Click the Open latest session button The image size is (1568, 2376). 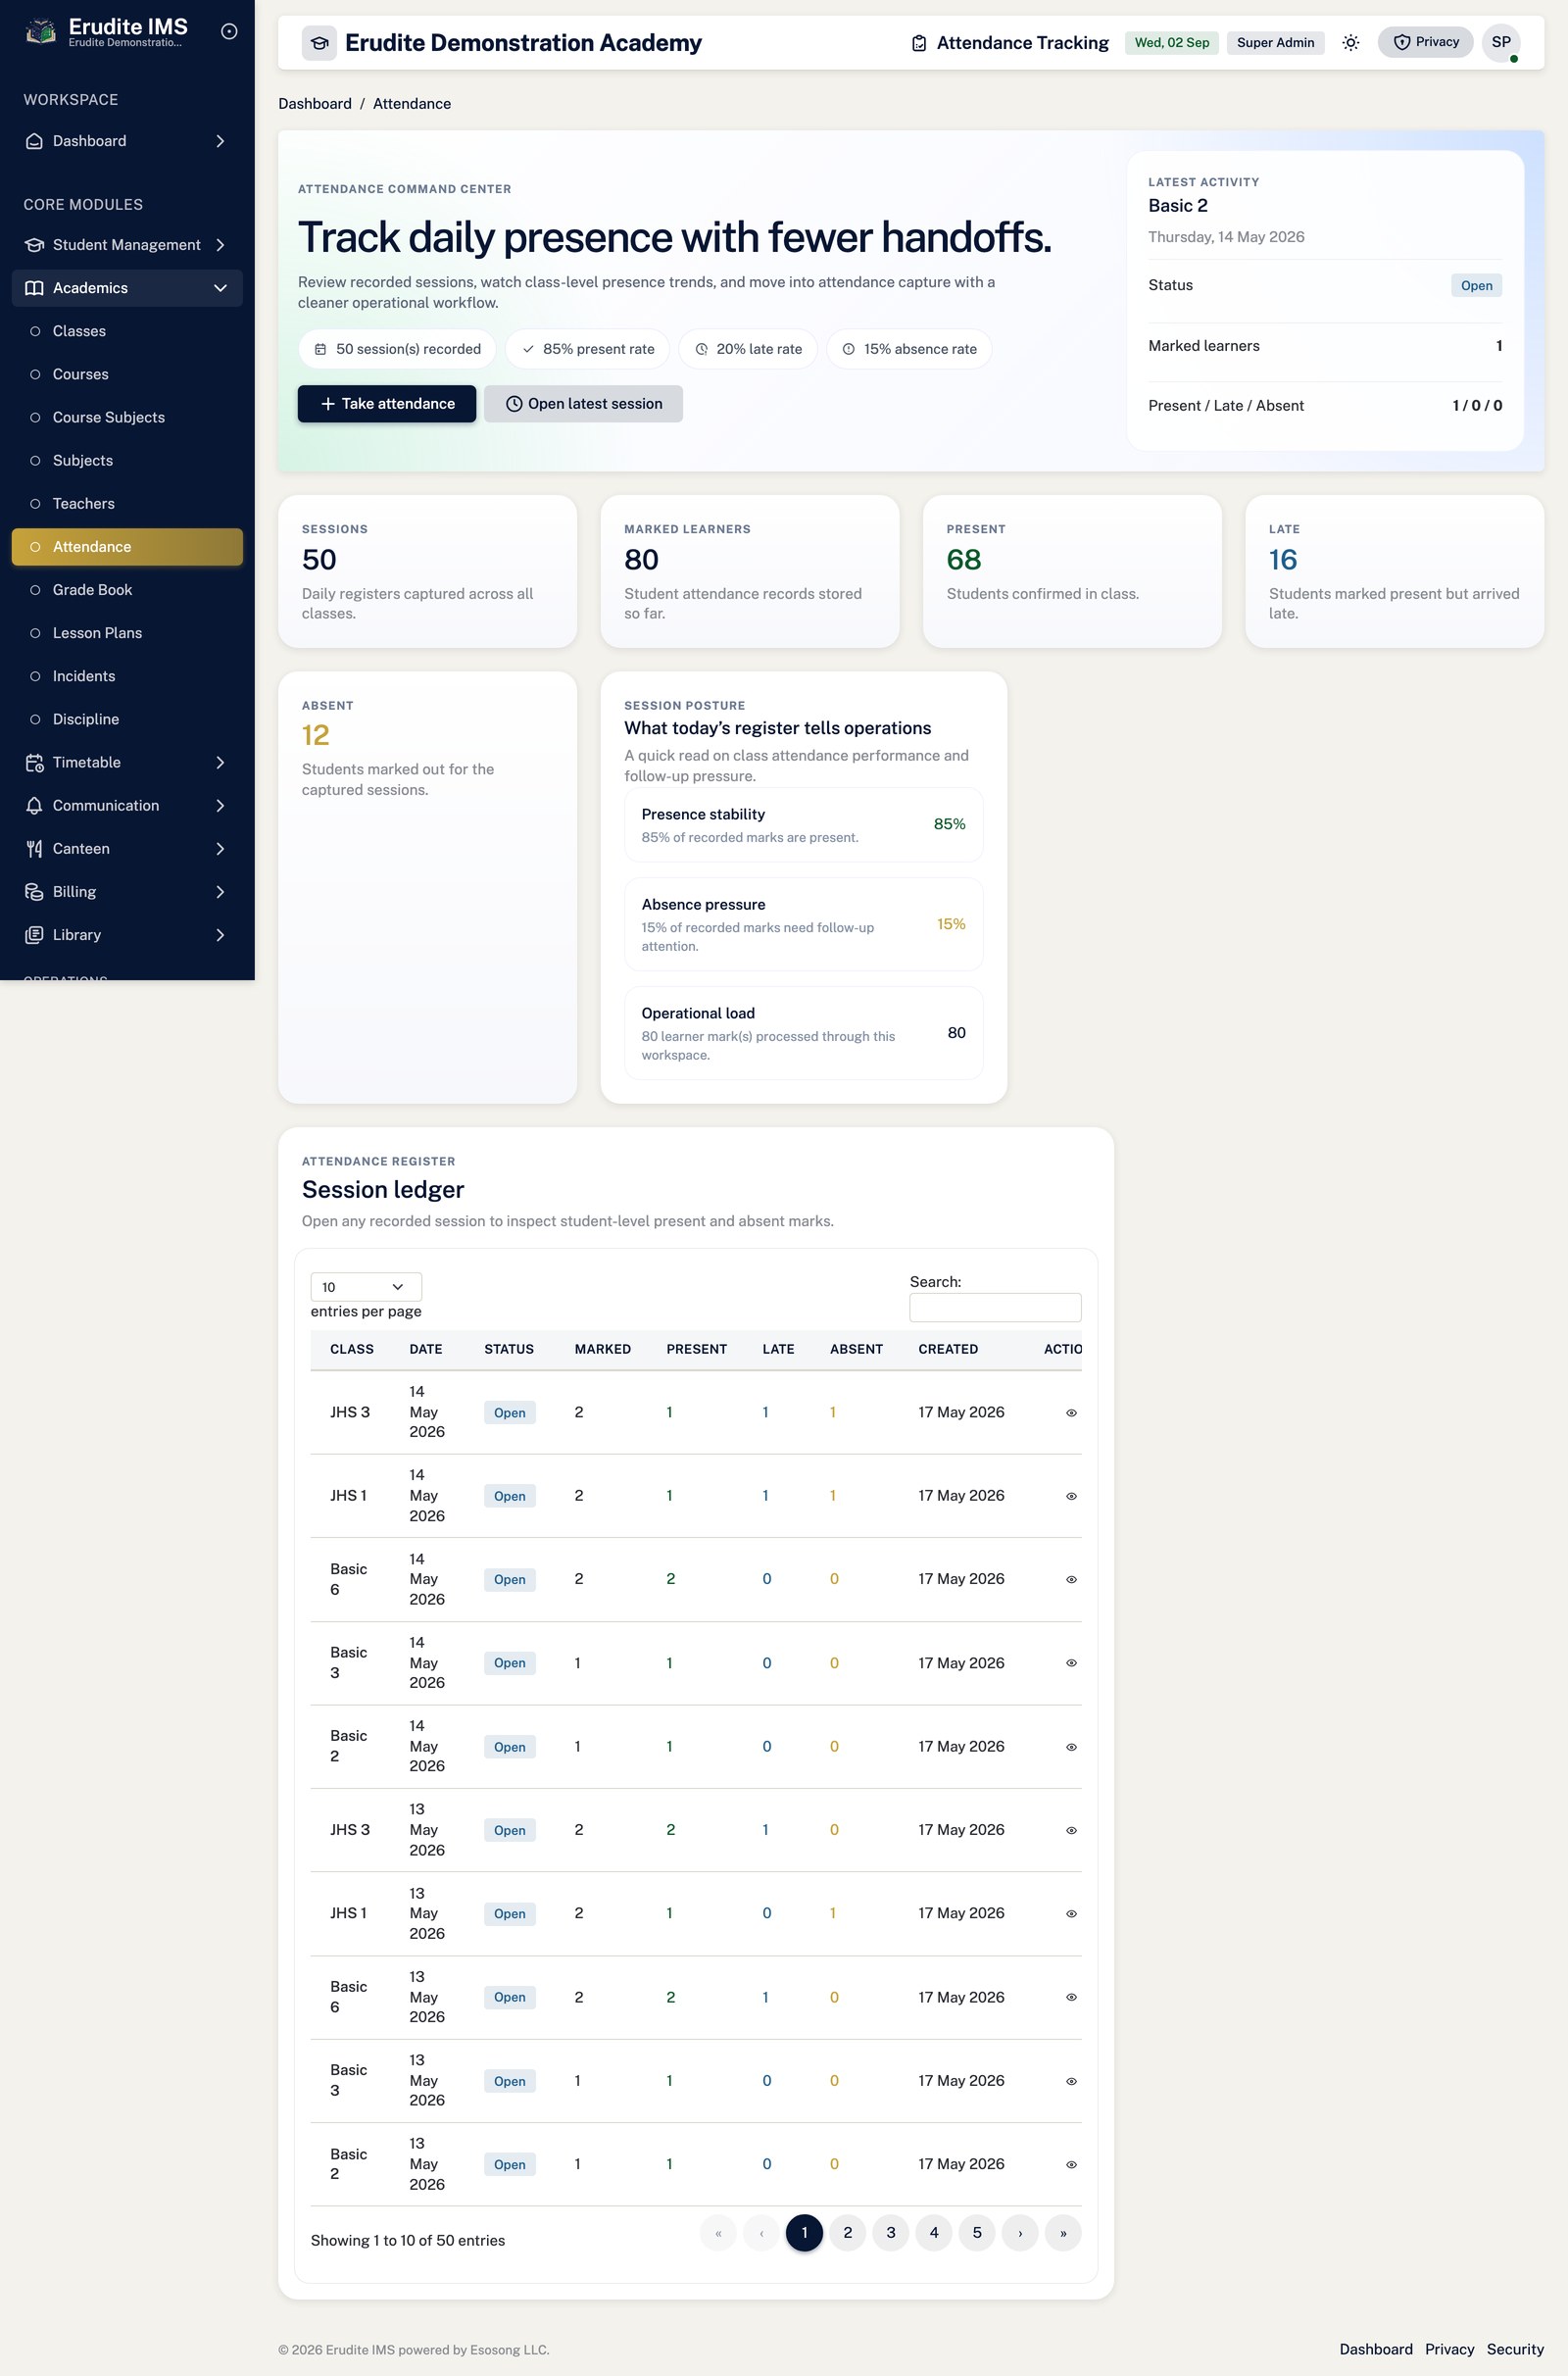[583, 404]
